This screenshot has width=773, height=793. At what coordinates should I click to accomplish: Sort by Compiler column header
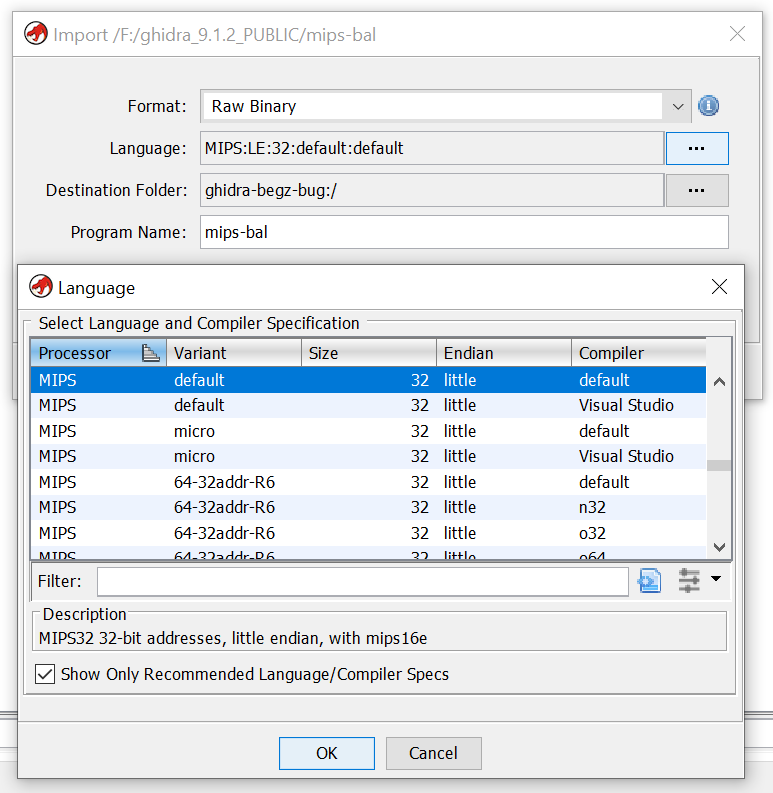coord(638,353)
